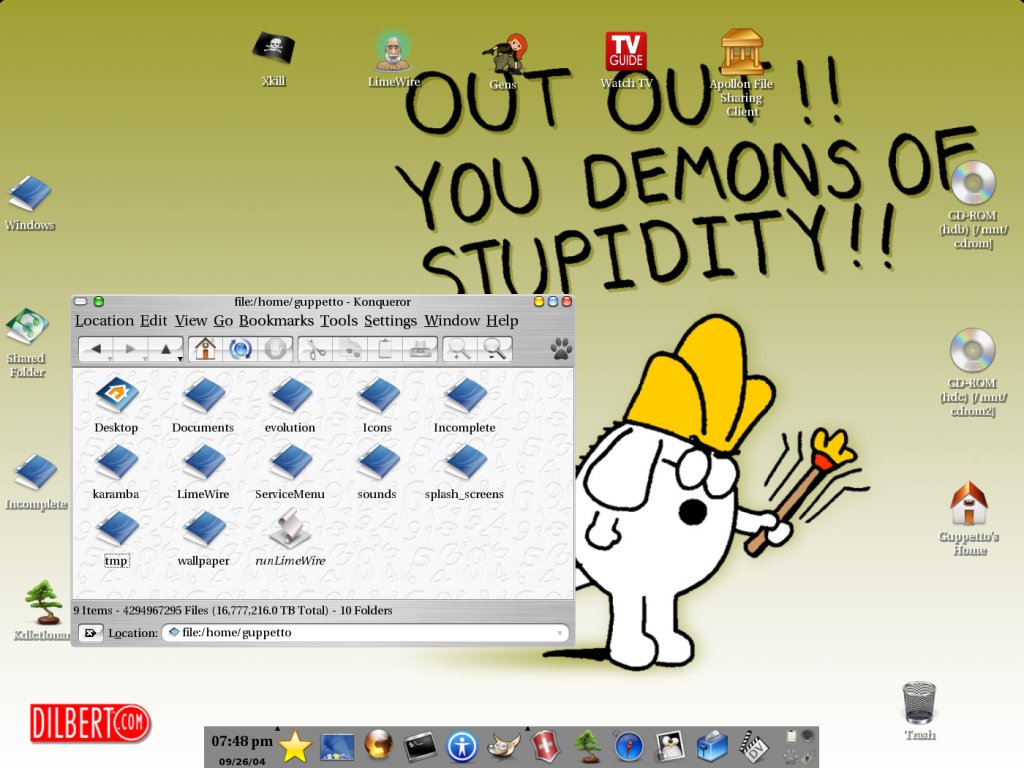
Task: Select the ServiceMenu folder
Action: click(290, 472)
